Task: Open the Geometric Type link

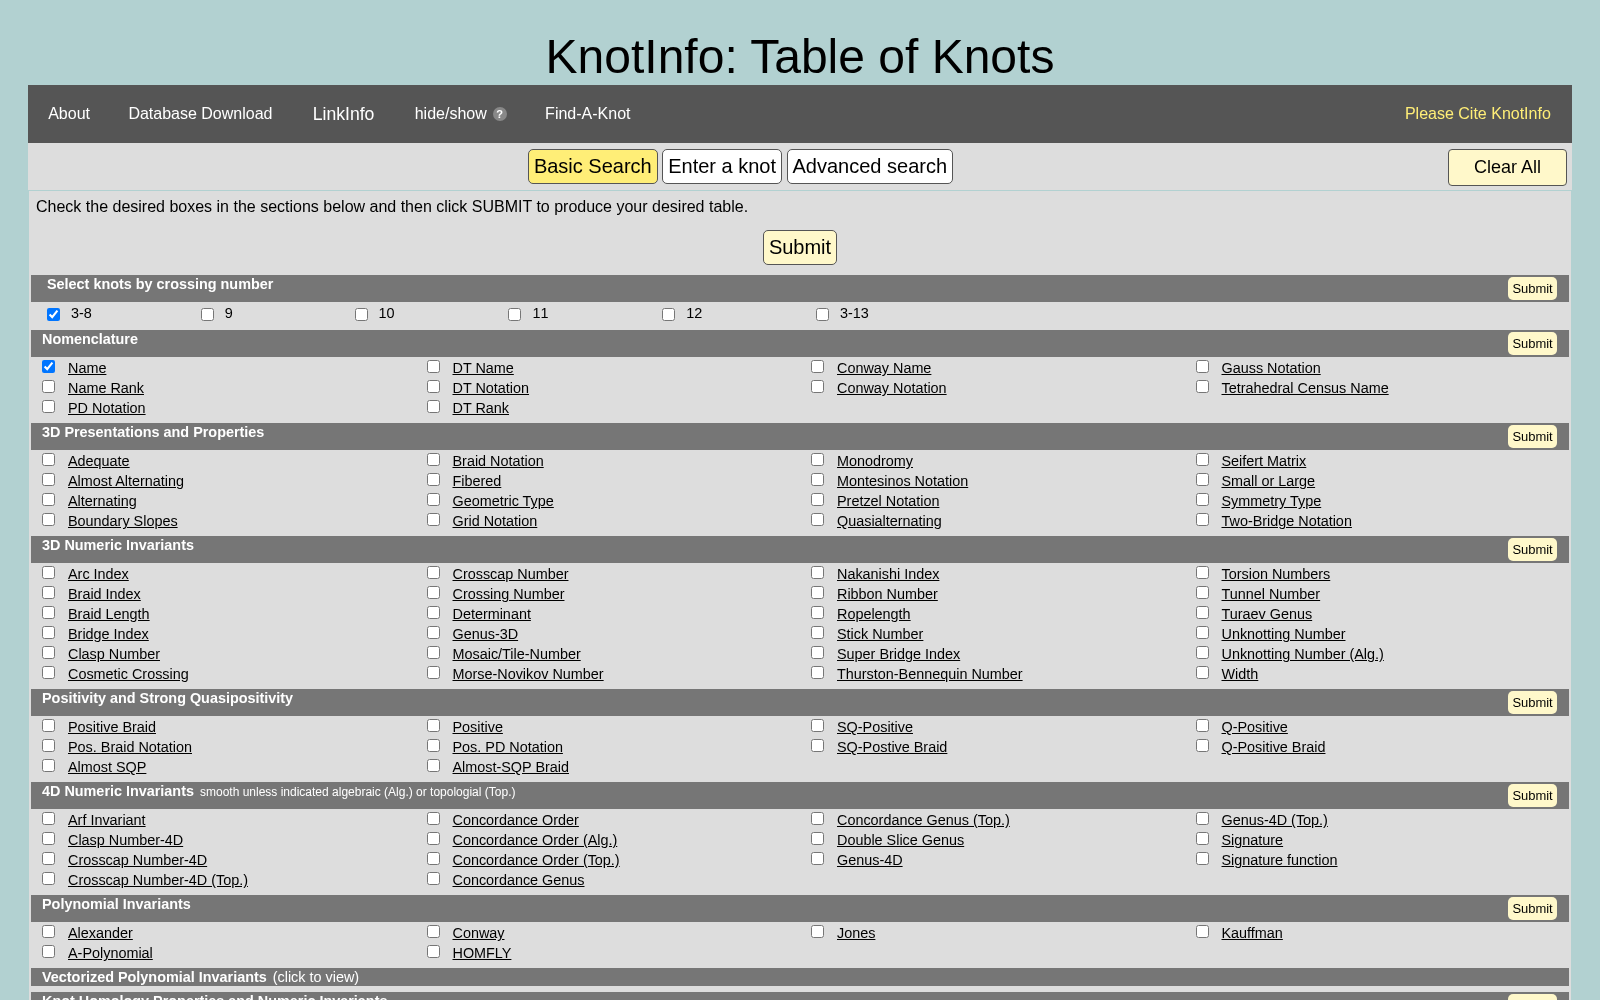Action: click(x=502, y=501)
